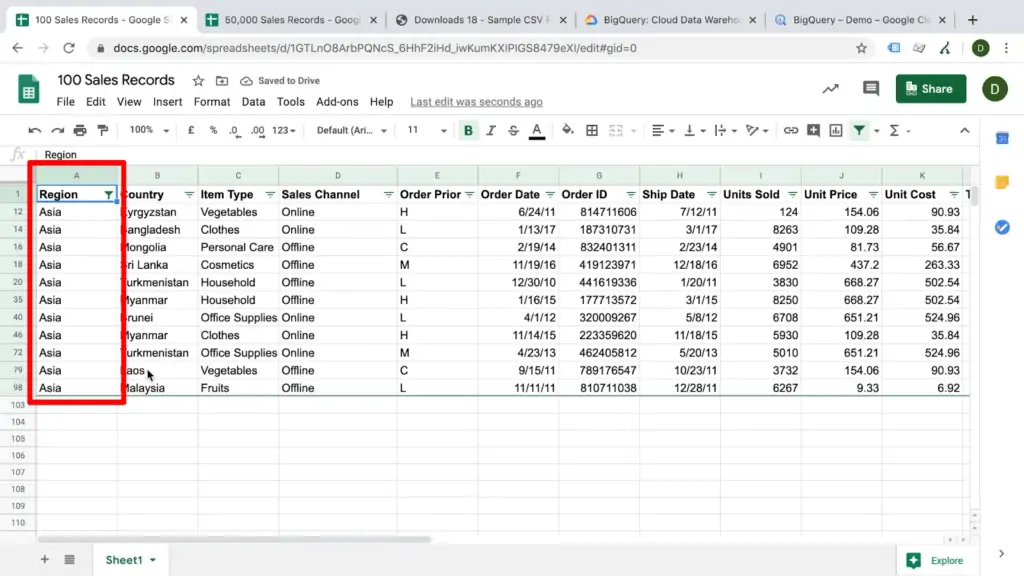The image size is (1024, 576).
Task: Insert a chart from the toolbar
Action: (836, 130)
